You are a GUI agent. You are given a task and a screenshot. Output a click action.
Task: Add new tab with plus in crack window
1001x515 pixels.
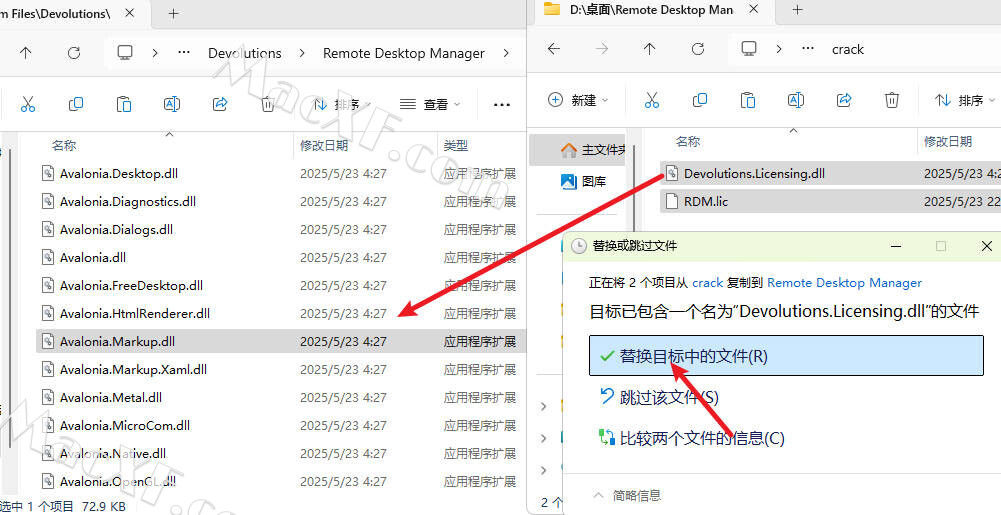coord(797,10)
